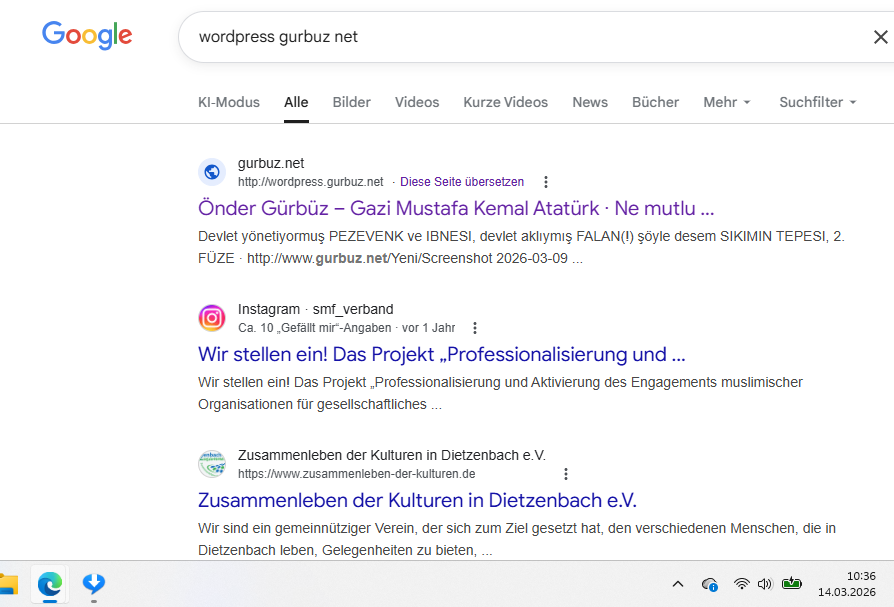Open the Önder Gürbüz result link
This screenshot has width=894, height=607.
(x=456, y=209)
